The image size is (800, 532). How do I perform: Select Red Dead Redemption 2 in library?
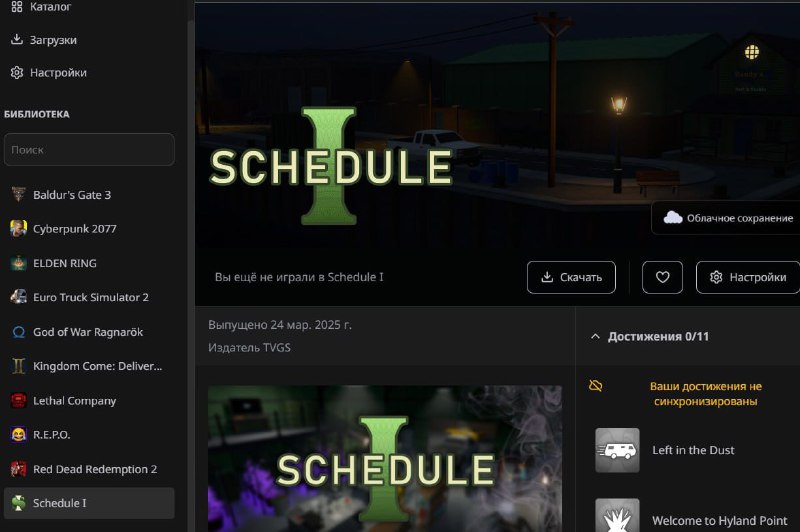(x=94, y=469)
